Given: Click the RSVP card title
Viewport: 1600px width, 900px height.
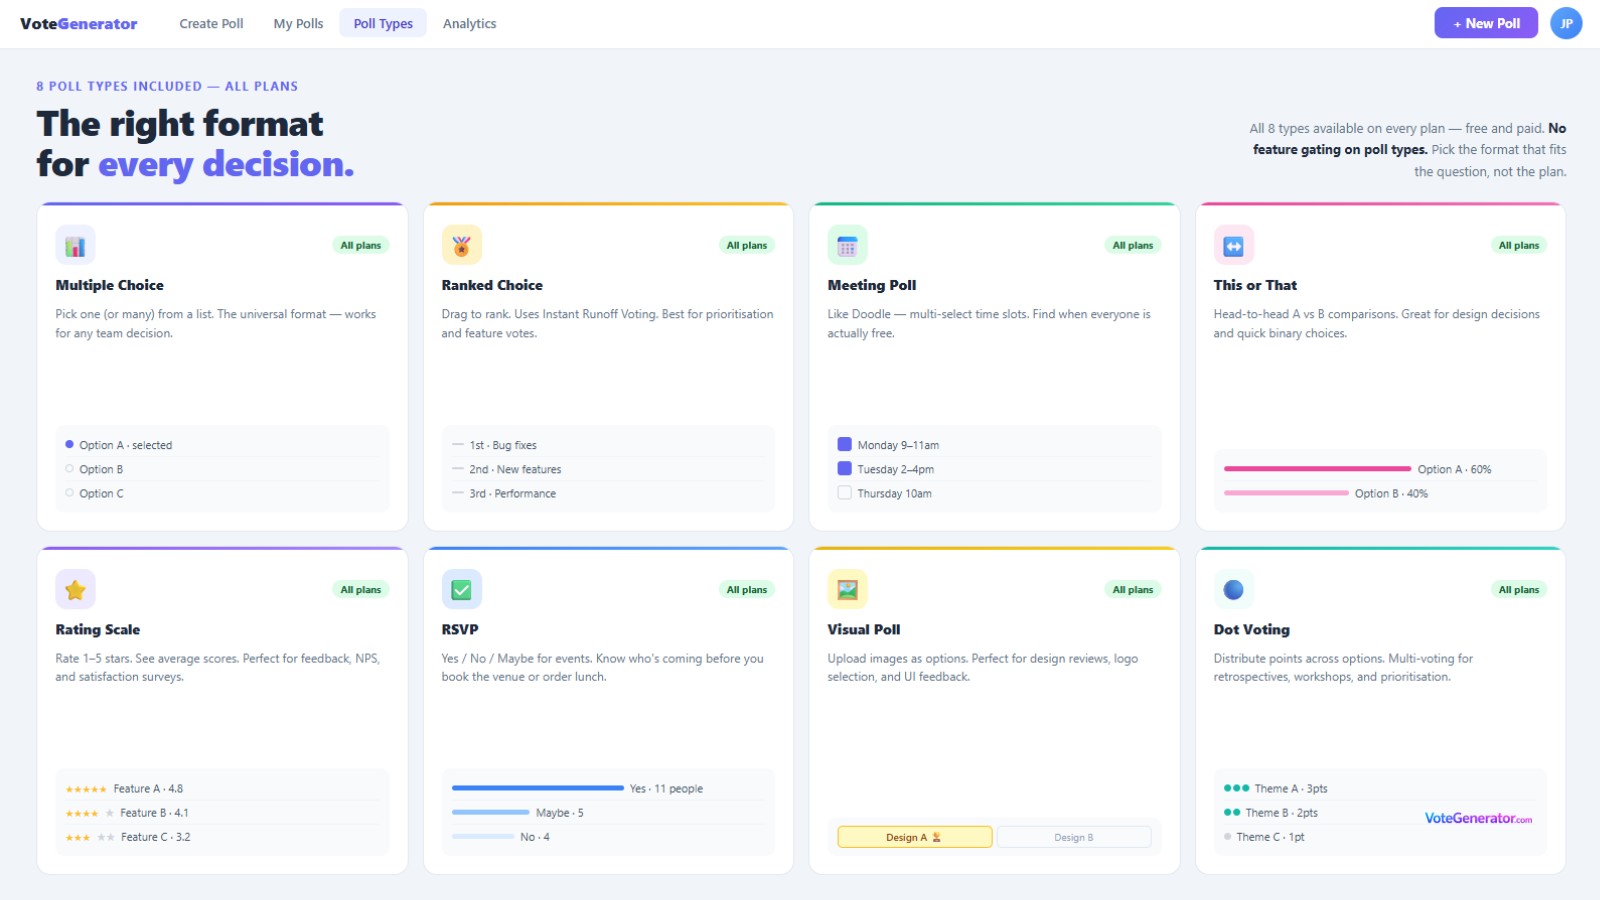Looking at the screenshot, I should pos(460,629).
